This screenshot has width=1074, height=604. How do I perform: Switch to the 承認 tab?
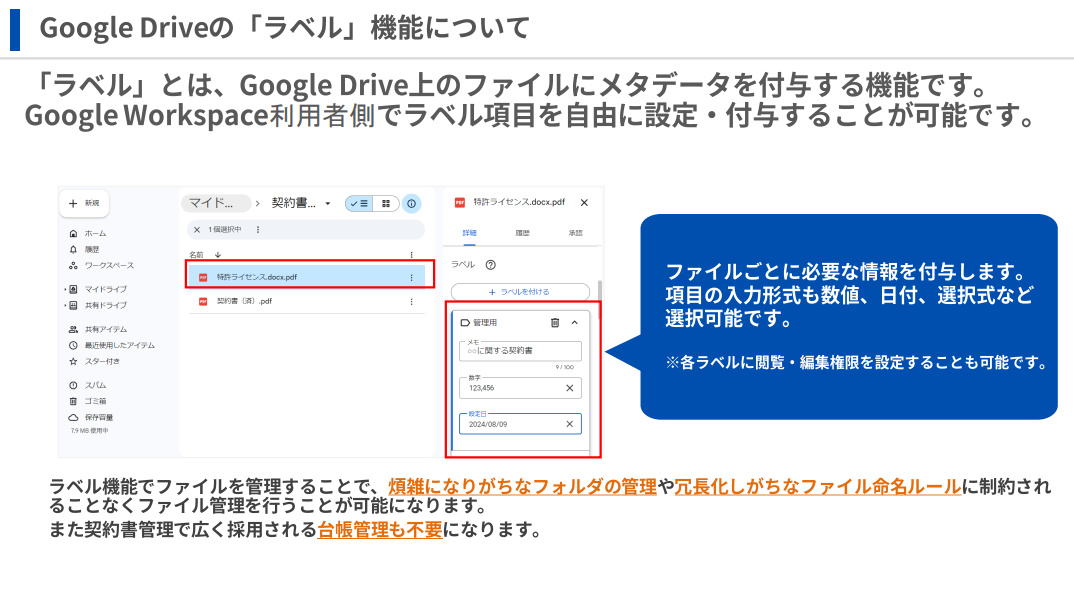(575, 233)
